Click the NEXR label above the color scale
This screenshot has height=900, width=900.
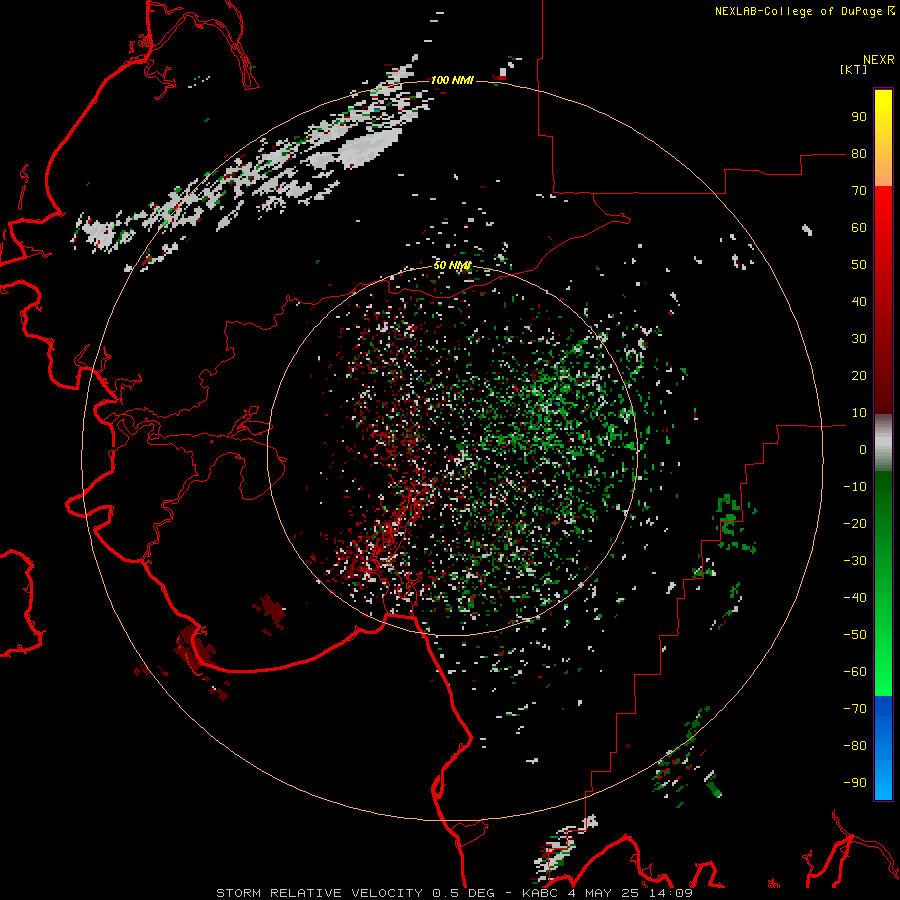click(879, 60)
